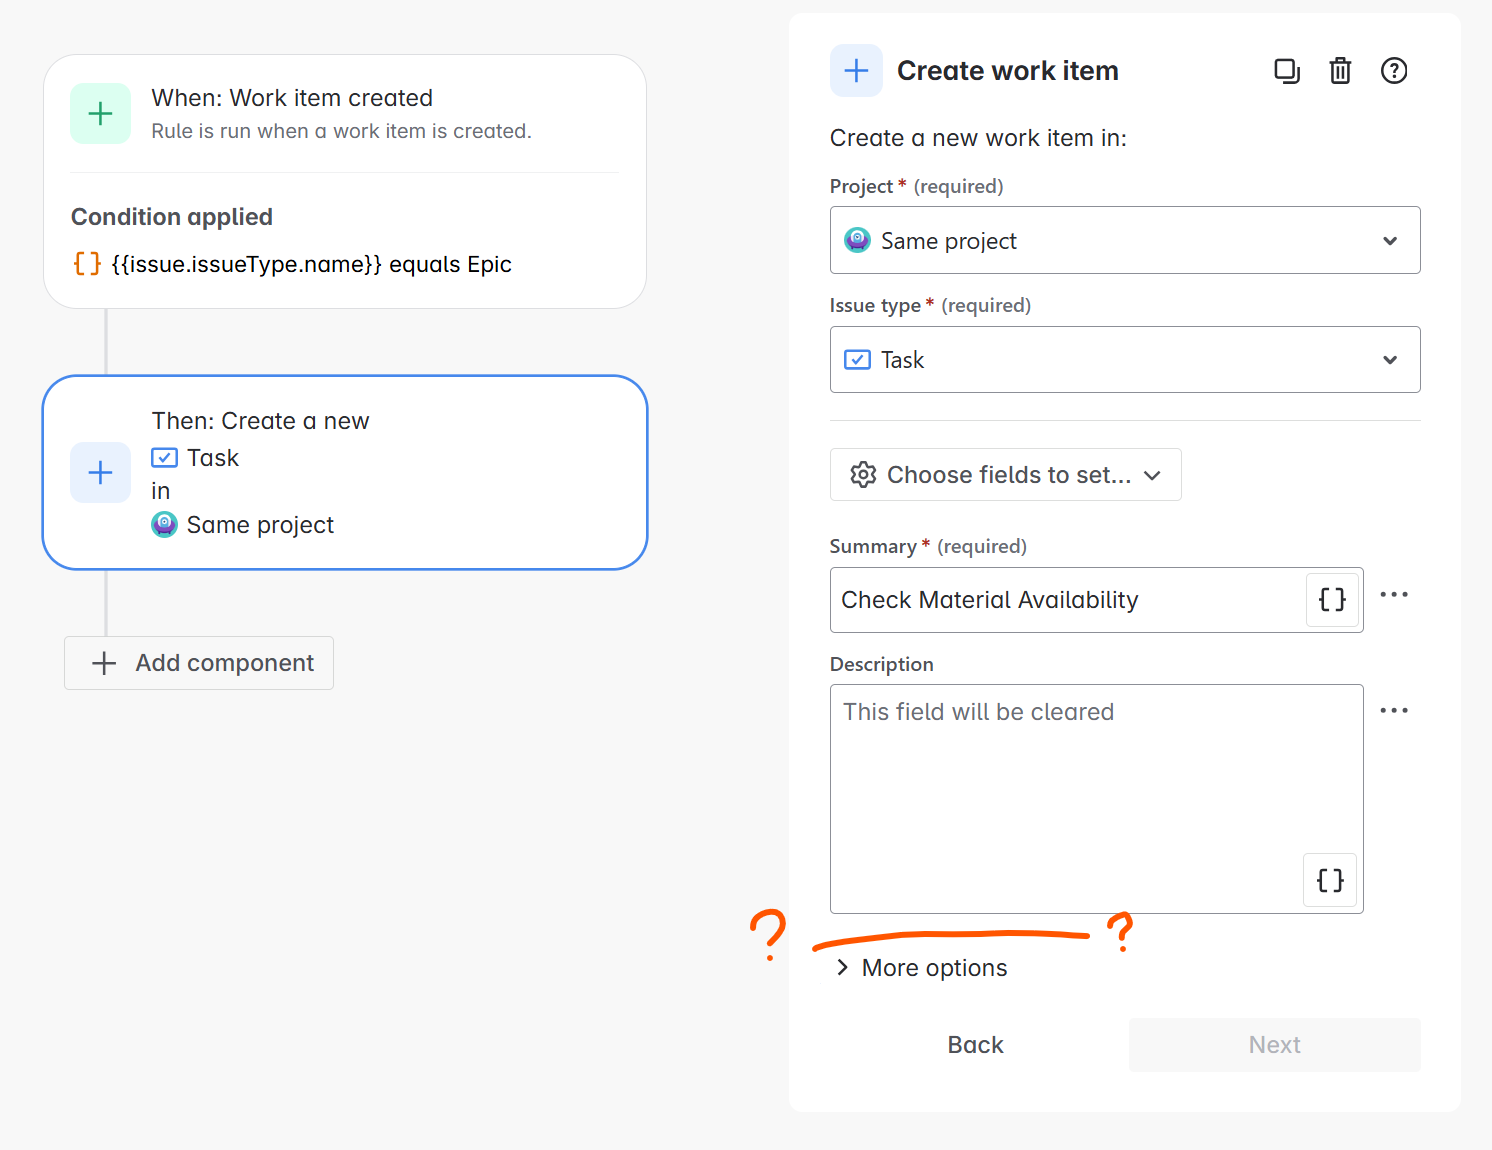Image resolution: width=1492 pixels, height=1150 pixels.
Task: Open Description field more actions ellipsis
Action: 1394,710
